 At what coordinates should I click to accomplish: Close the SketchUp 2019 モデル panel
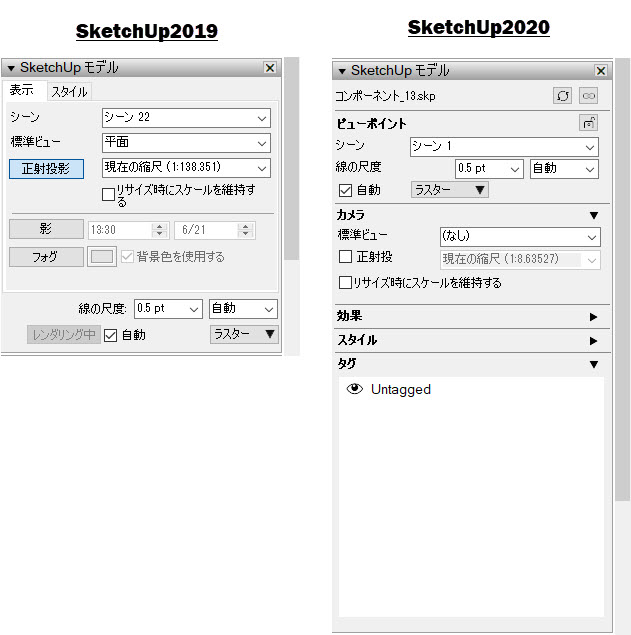(270, 68)
